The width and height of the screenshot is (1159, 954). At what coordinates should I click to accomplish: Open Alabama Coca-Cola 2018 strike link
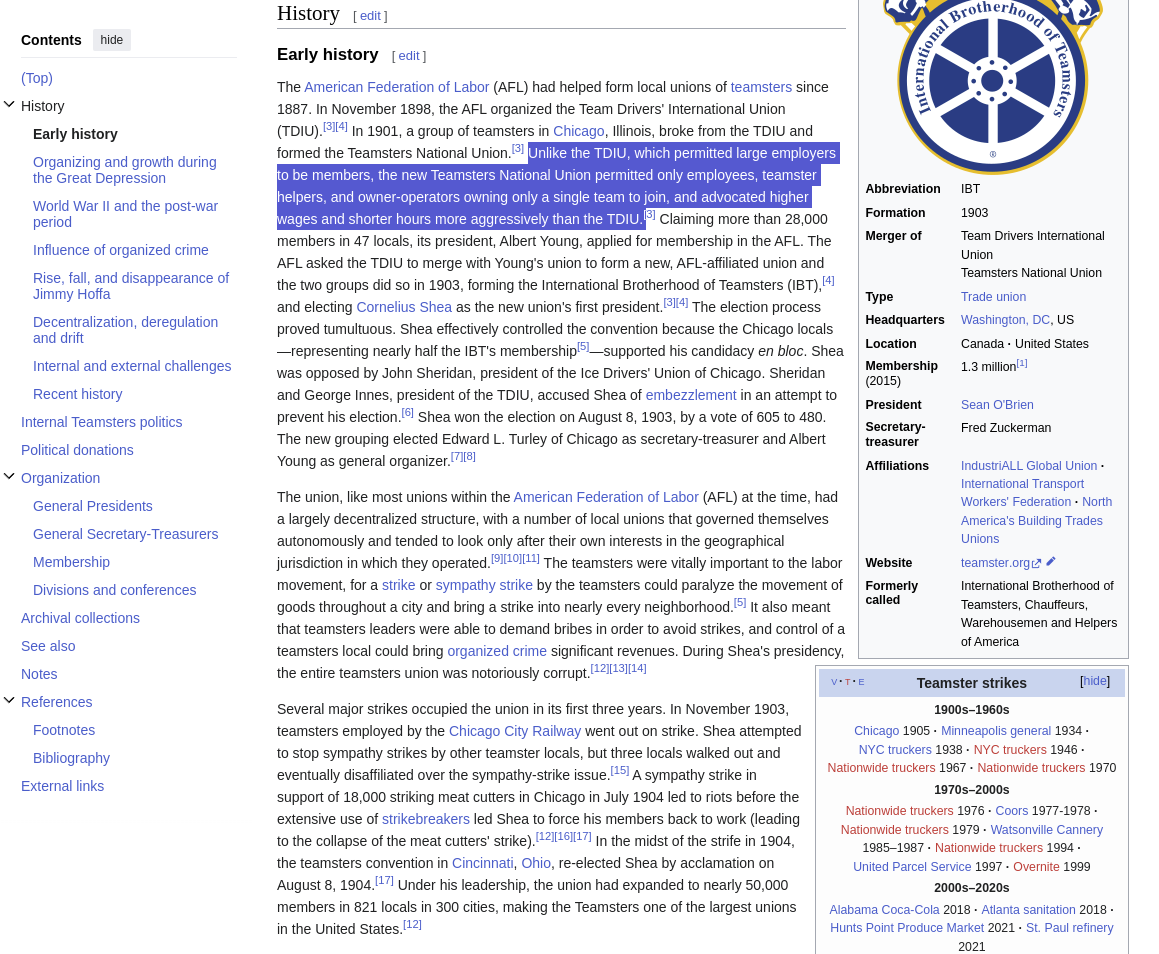point(884,910)
